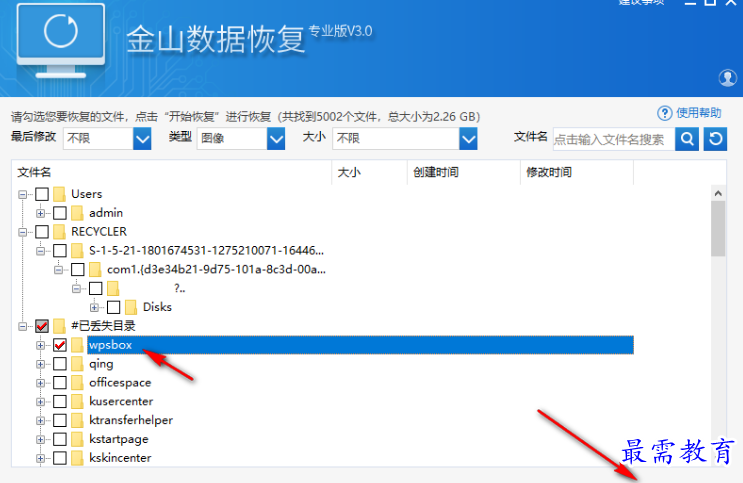743x483 pixels.
Task: Expand the Disks tree node
Action: pyautogui.click(x=94, y=308)
